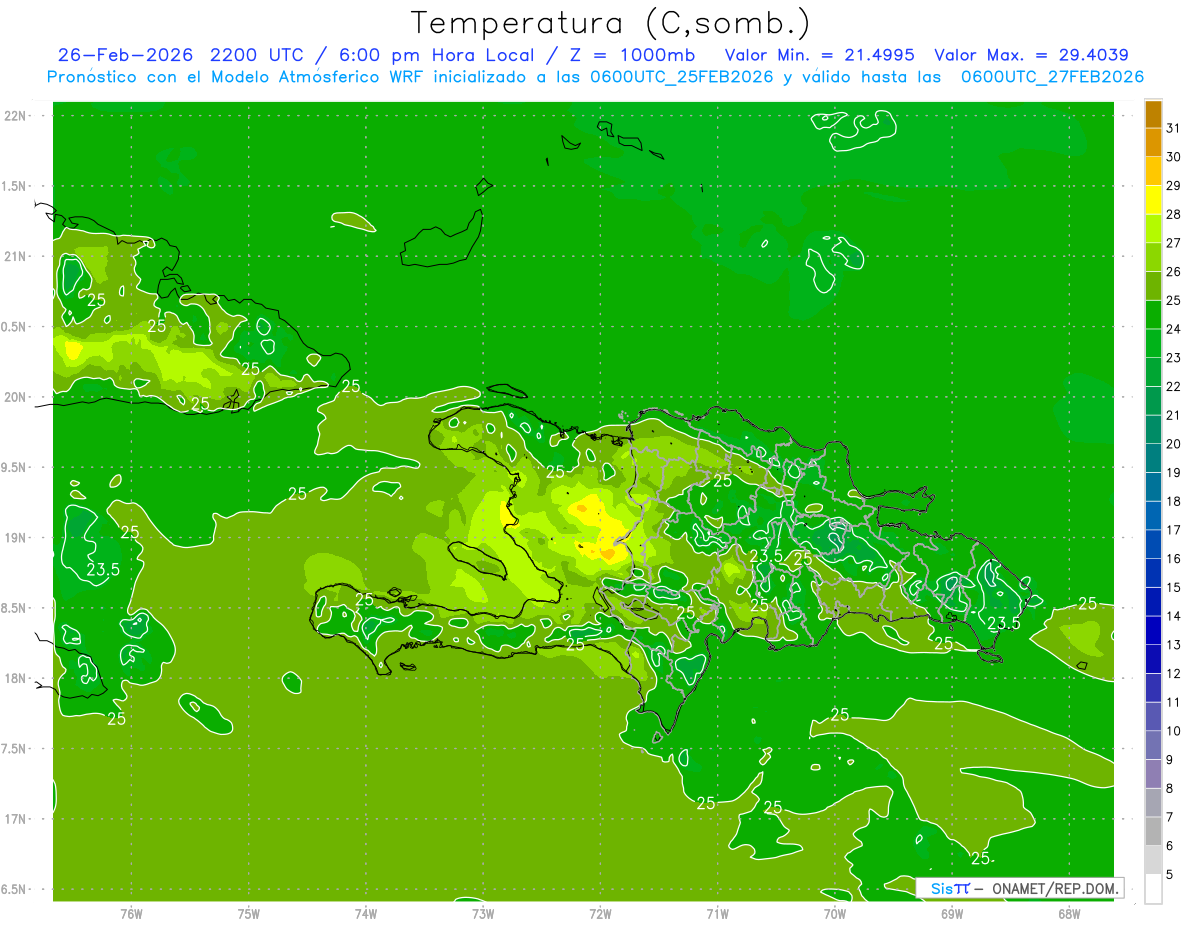Click the '17' colorbar scale label
This screenshot has width=1200, height=927.
tap(1173, 530)
